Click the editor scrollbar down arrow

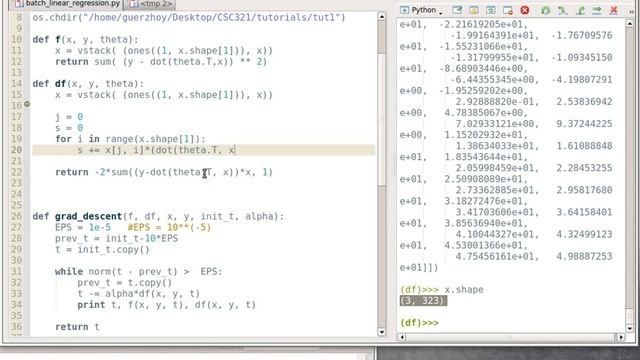[382, 332]
